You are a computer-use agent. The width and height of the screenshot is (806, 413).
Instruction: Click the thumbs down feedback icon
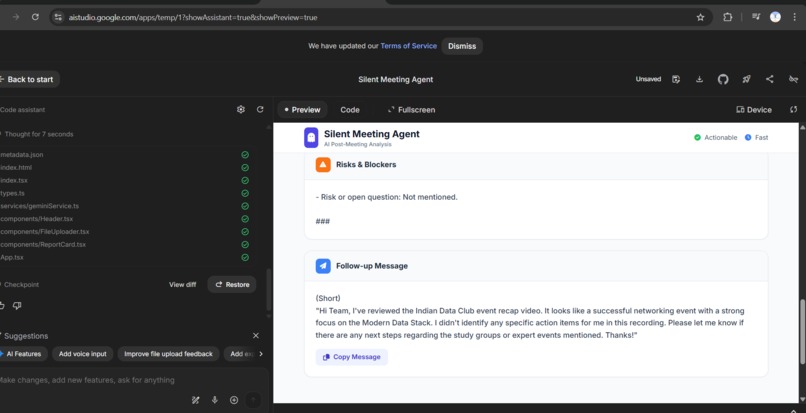tap(17, 306)
